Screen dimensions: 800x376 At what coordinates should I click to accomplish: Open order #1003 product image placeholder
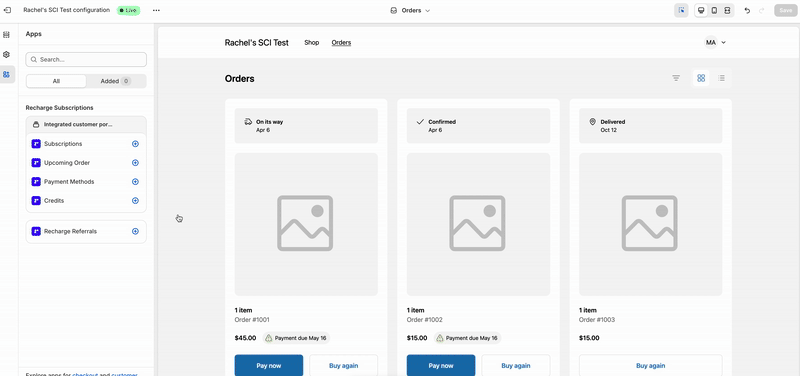point(651,224)
